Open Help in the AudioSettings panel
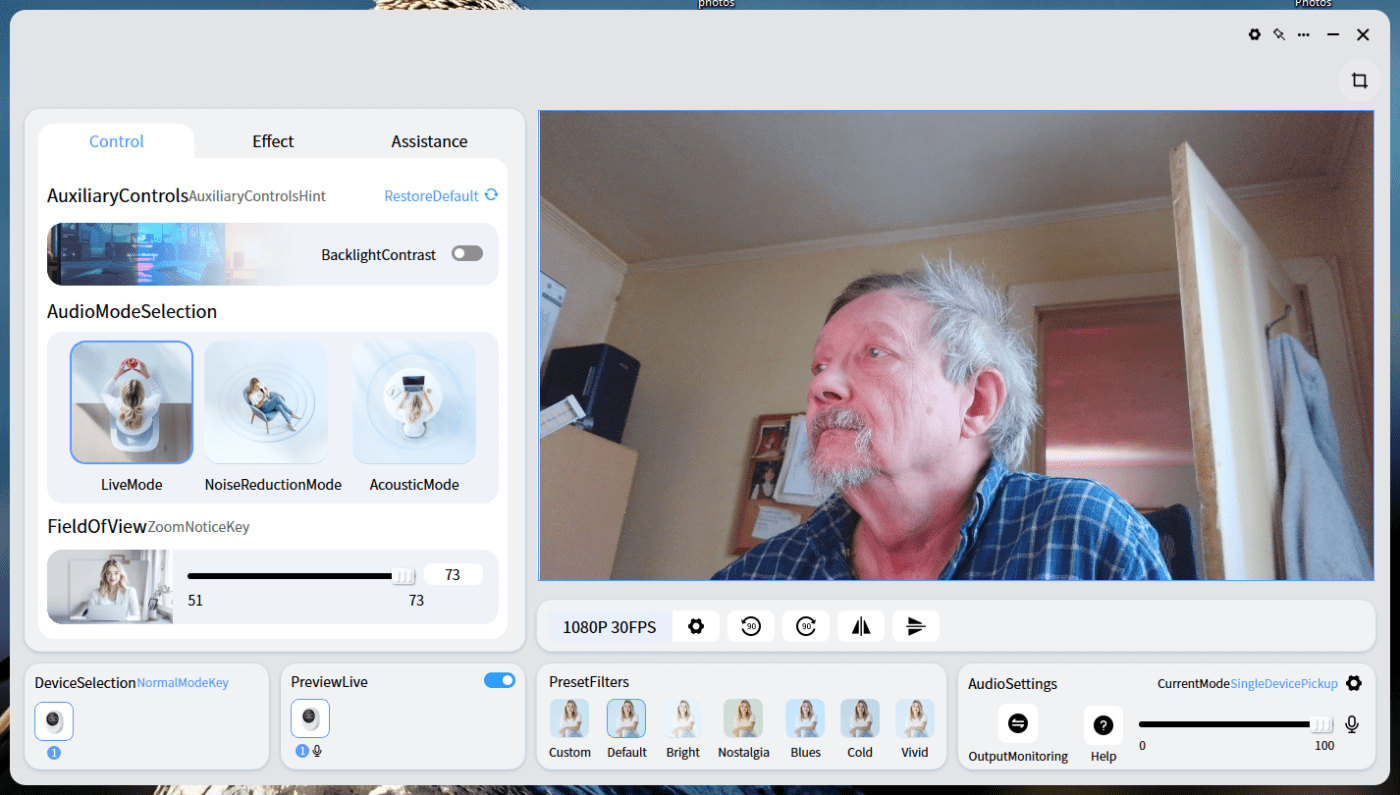Viewport: 1400px width, 795px height. coord(1103,723)
